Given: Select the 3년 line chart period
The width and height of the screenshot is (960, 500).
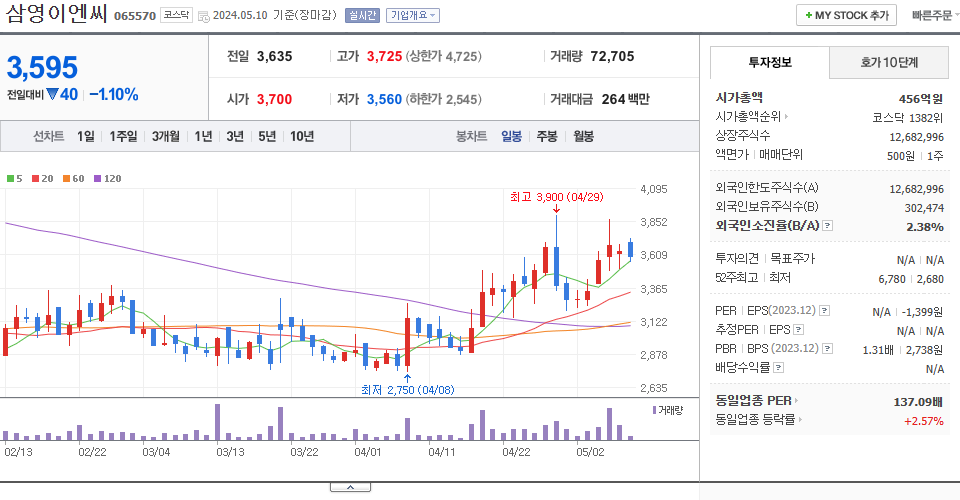Looking at the screenshot, I should [235, 136].
